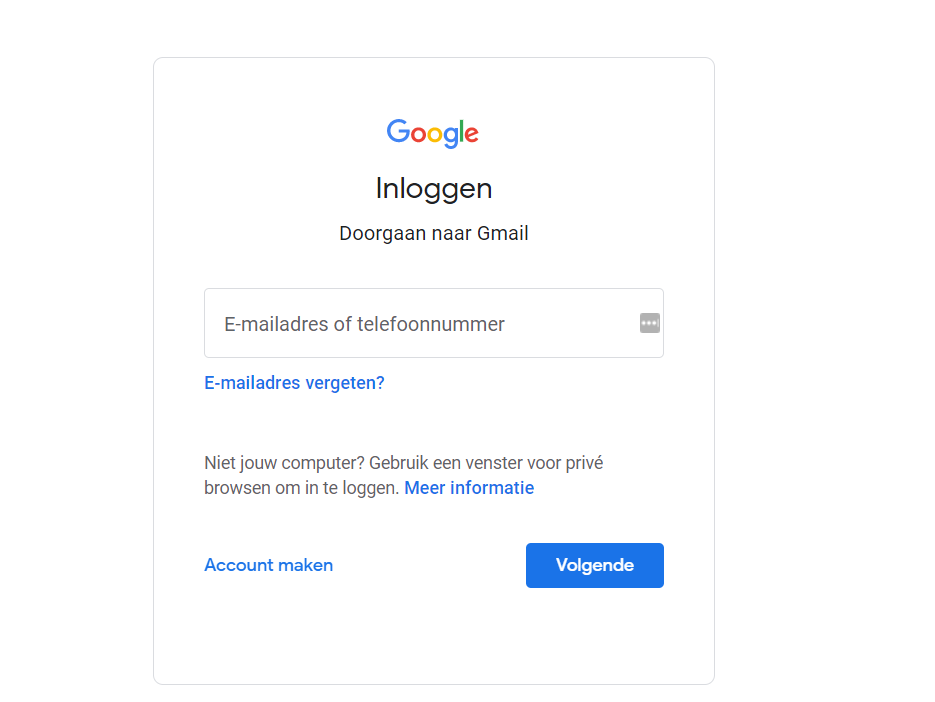This screenshot has width=935, height=702.
Task: Focus the E-mailadres of telefoonnummer field
Action: click(x=434, y=323)
